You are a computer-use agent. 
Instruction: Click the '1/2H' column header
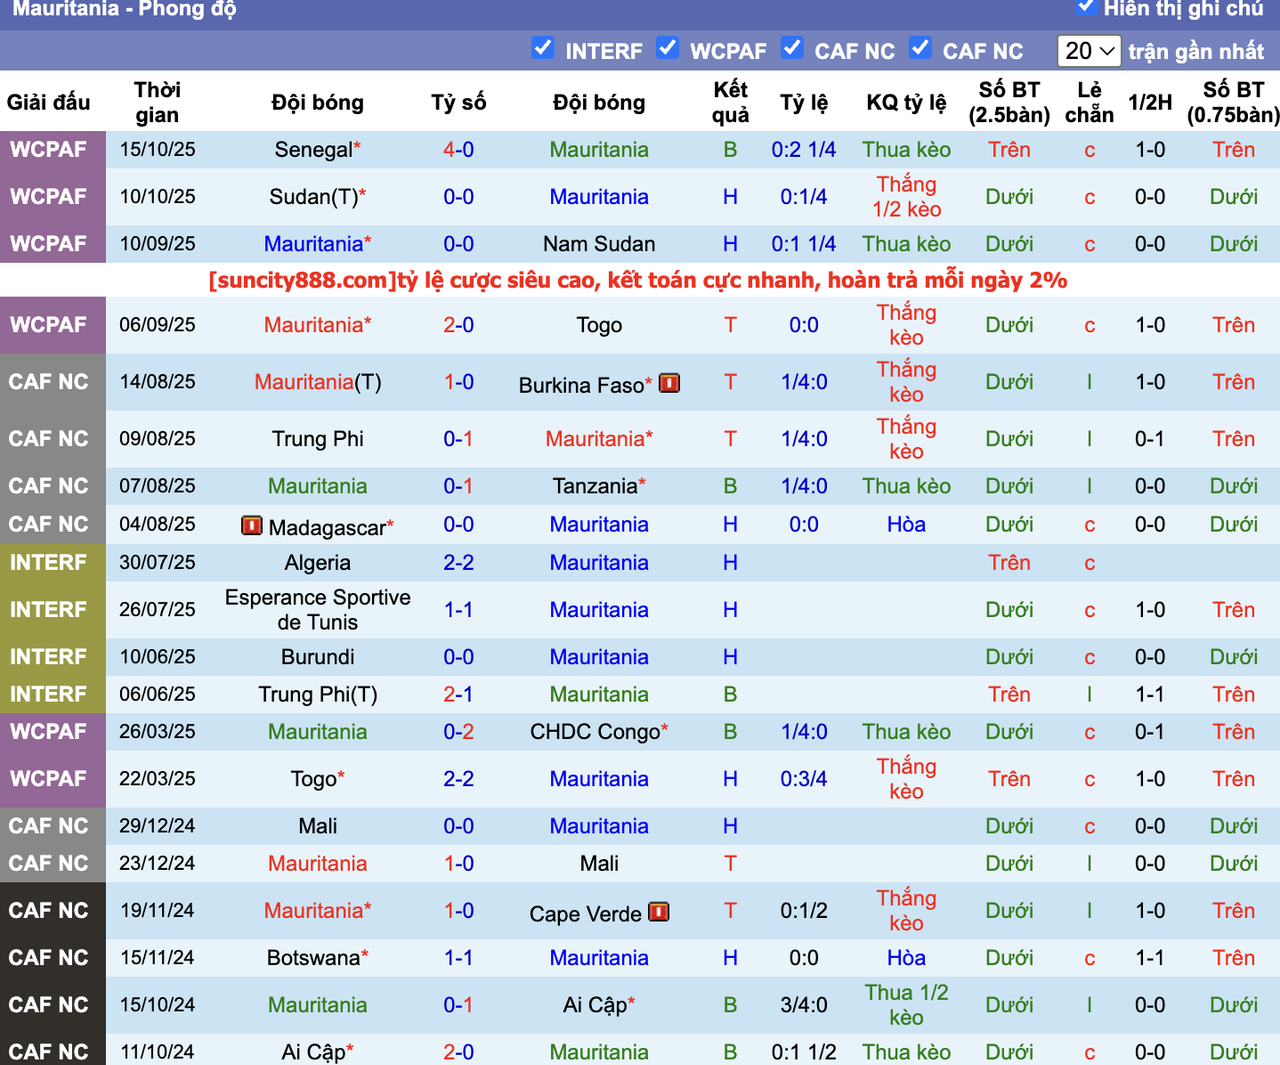coord(1150,102)
